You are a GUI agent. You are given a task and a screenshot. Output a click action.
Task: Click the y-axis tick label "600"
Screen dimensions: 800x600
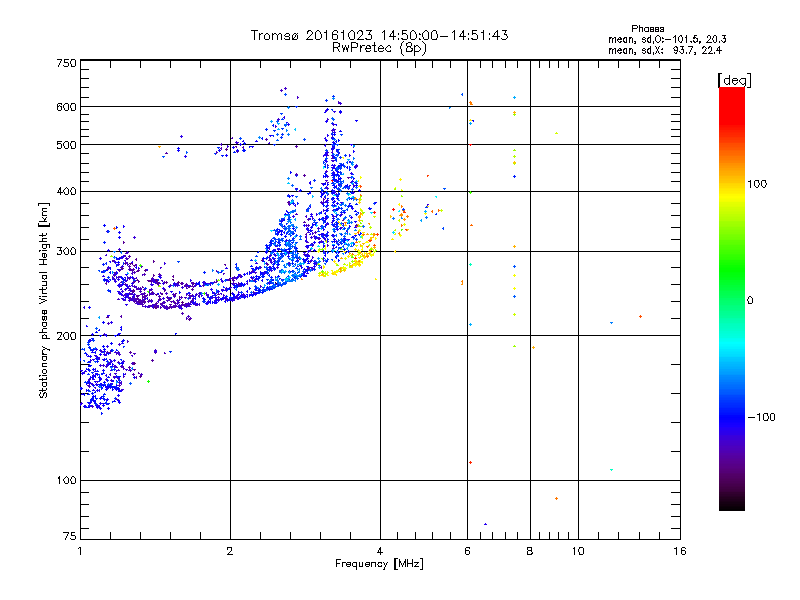[67, 107]
